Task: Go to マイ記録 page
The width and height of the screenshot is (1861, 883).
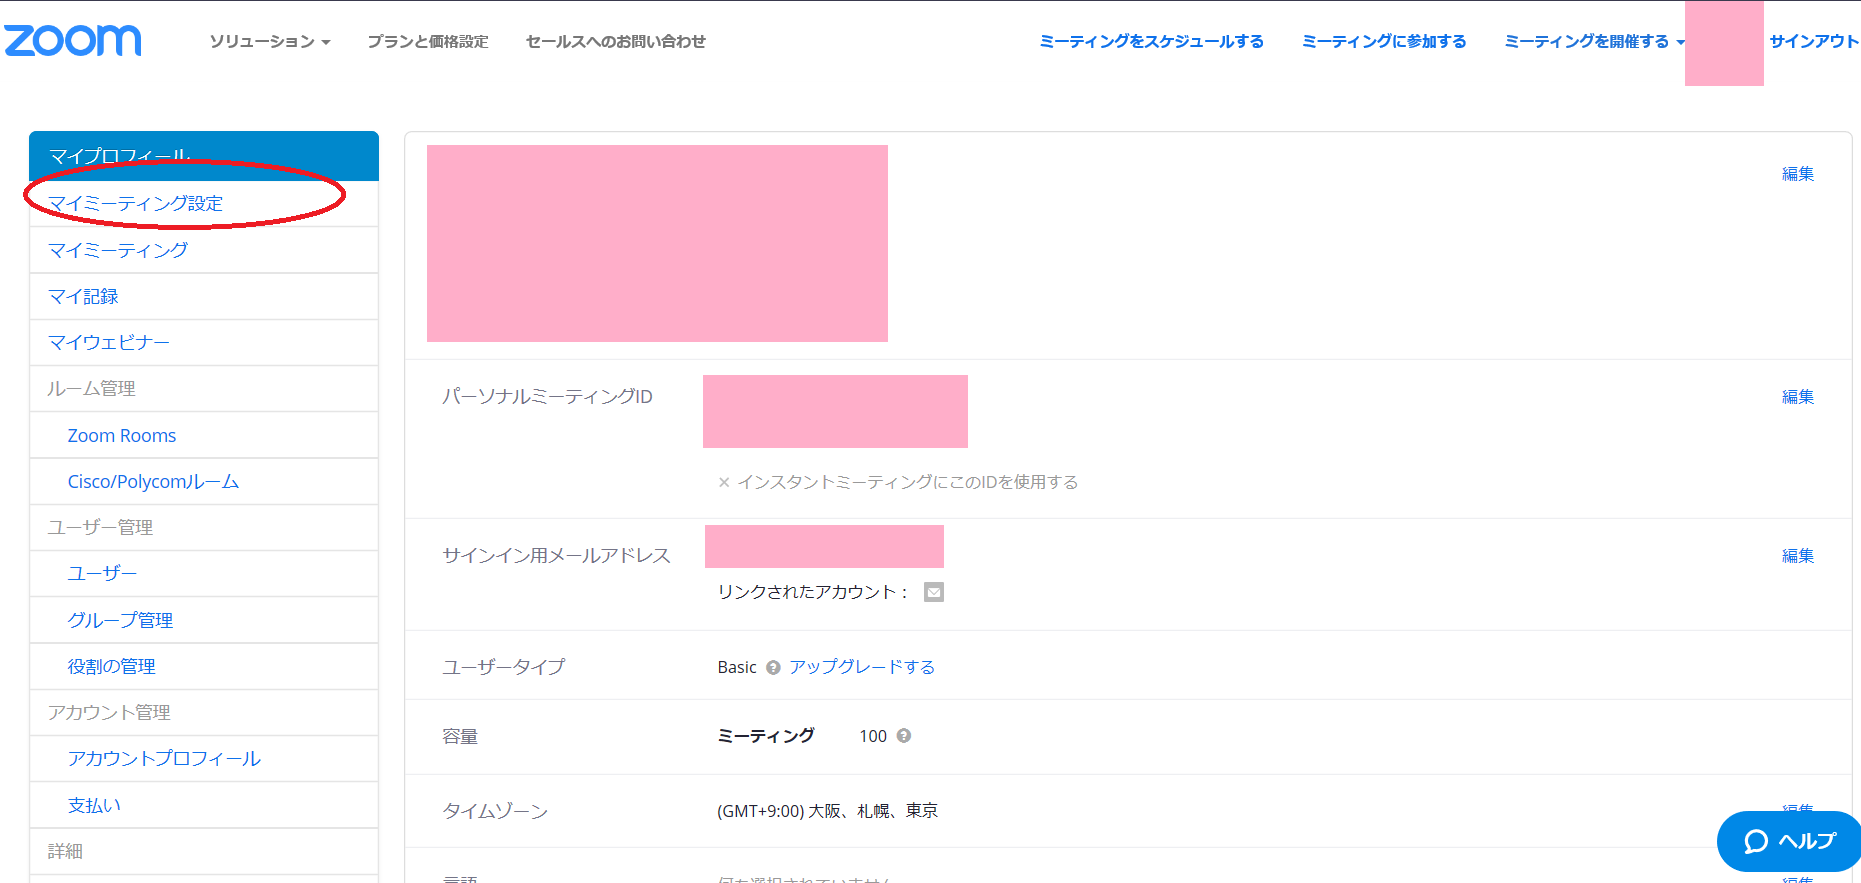Action: pos(83,297)
